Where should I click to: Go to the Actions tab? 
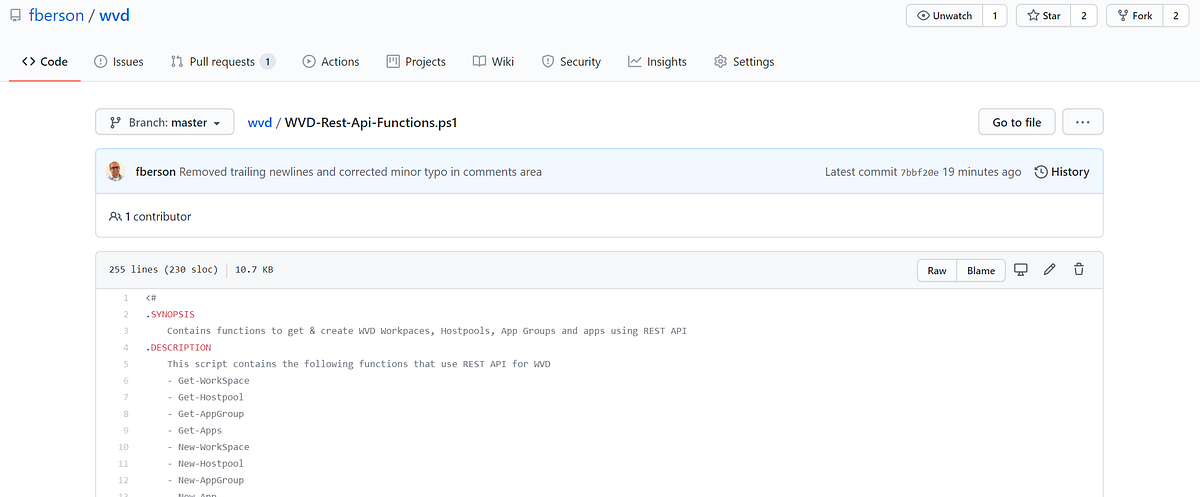point(331,61)
